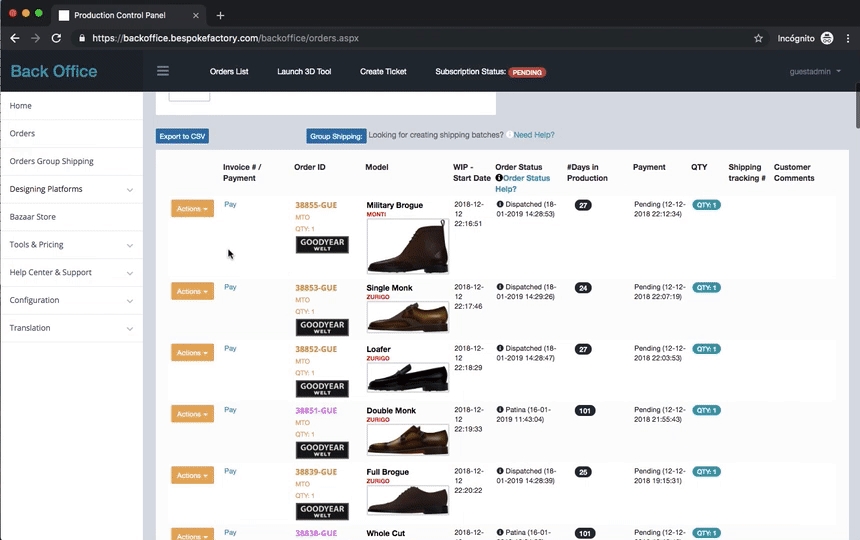Viewport: 860px width, 540px height.
Task: Reload the page using browser refresh icon
Action: tap(57, 38)
